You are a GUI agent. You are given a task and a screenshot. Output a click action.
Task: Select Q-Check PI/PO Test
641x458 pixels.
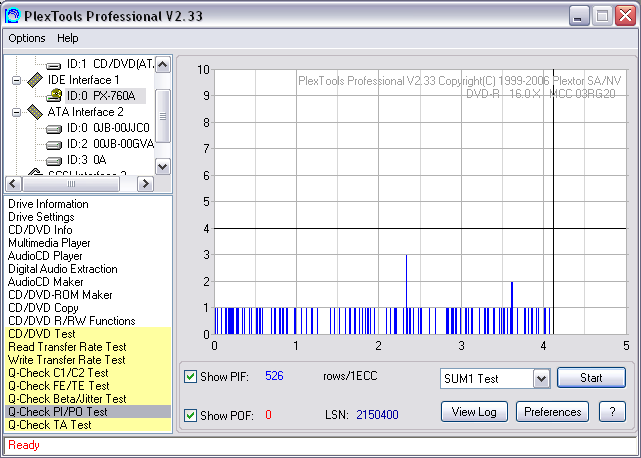[88, 412]
